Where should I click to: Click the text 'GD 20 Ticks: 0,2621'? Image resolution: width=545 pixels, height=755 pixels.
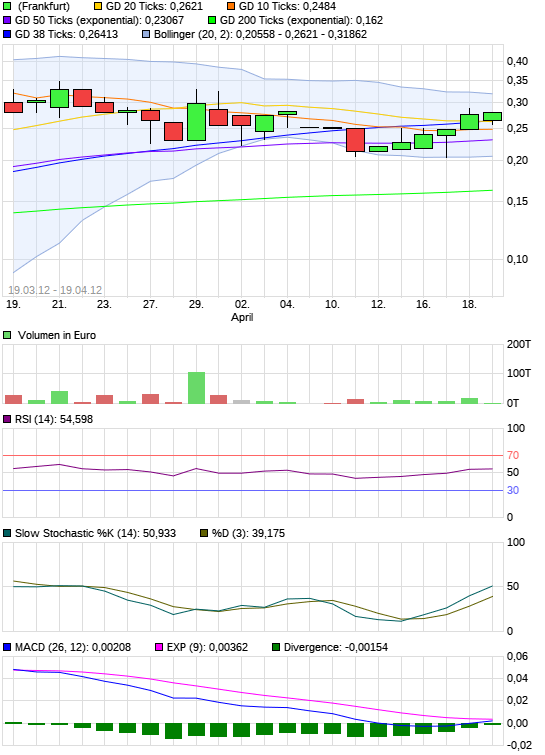(x=154, y=7)
